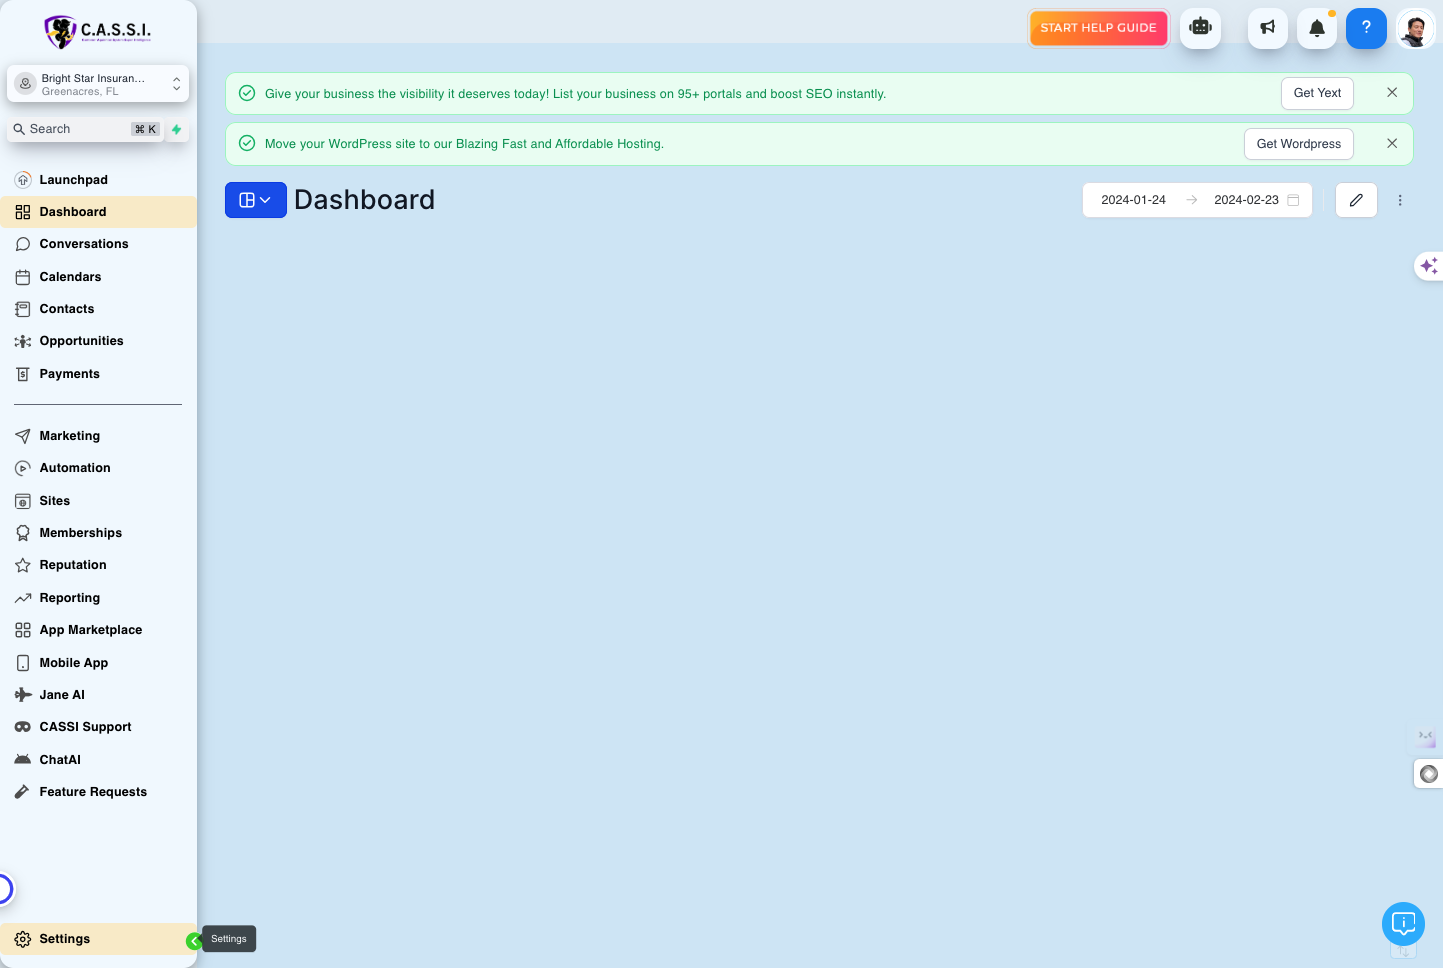The height and width of the screenshot is (968, 1443).
Task: Open the megaphone announcements icon
Action: pos(1268,28)
